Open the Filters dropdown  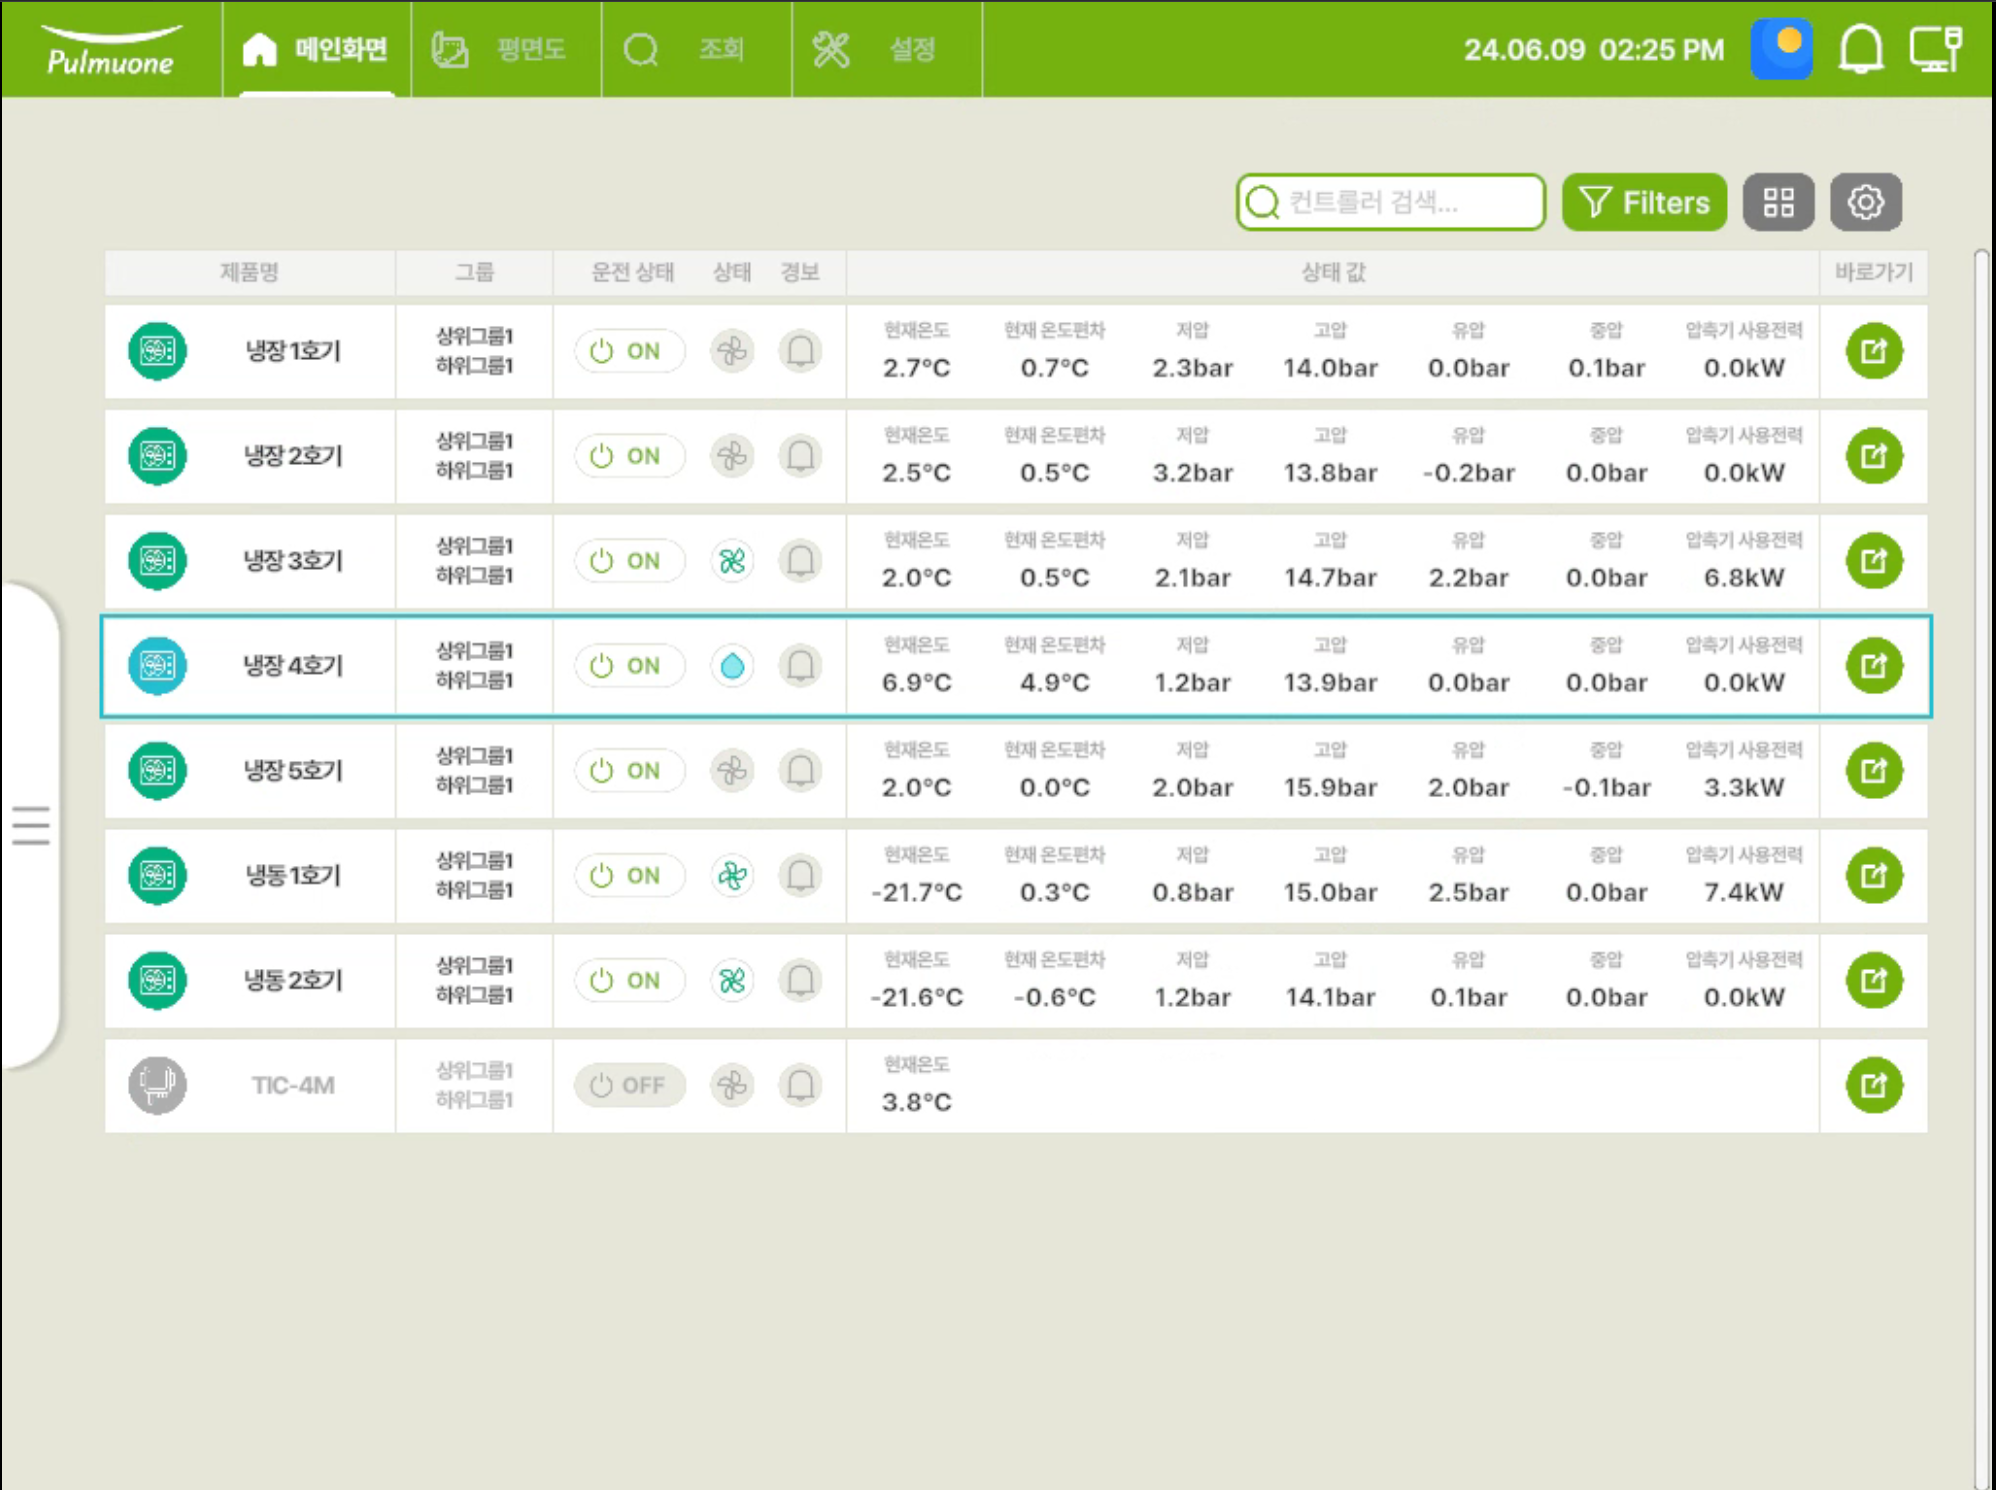[x=1644, y=202]
